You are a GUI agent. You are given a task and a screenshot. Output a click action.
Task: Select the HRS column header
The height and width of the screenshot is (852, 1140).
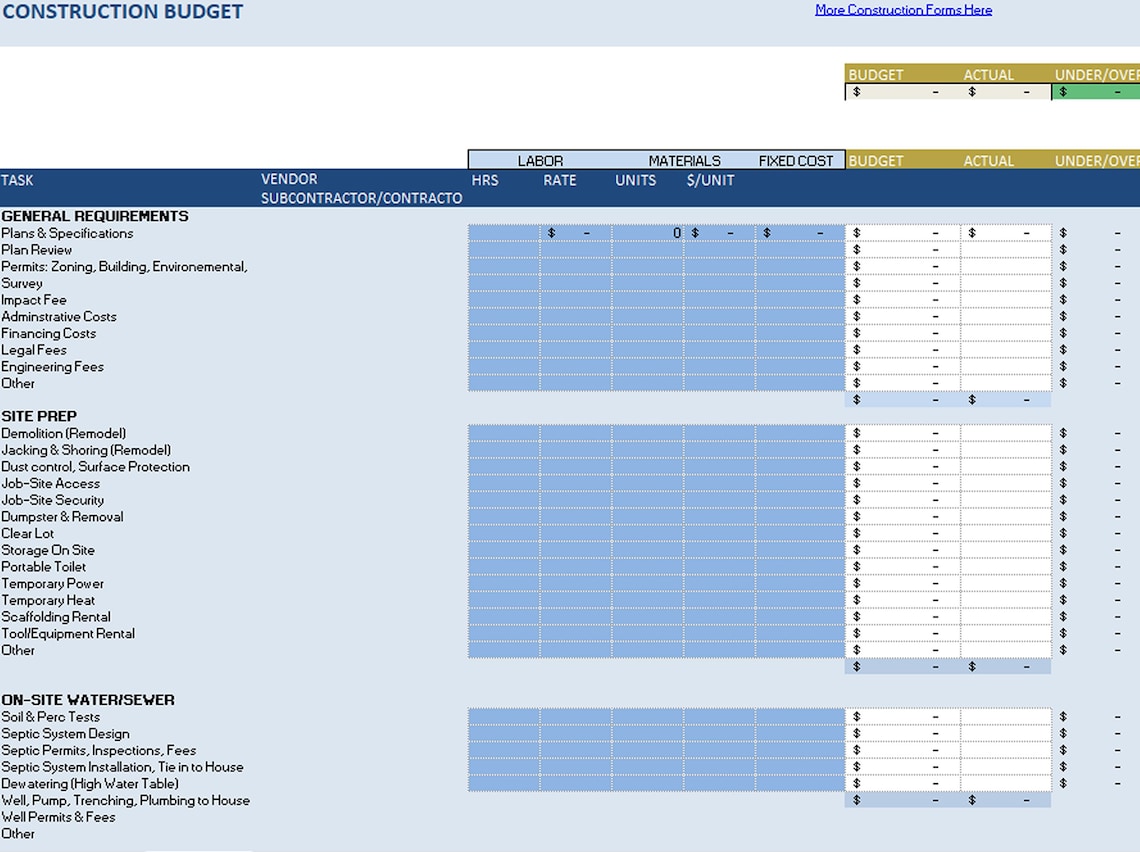[485, 180]
